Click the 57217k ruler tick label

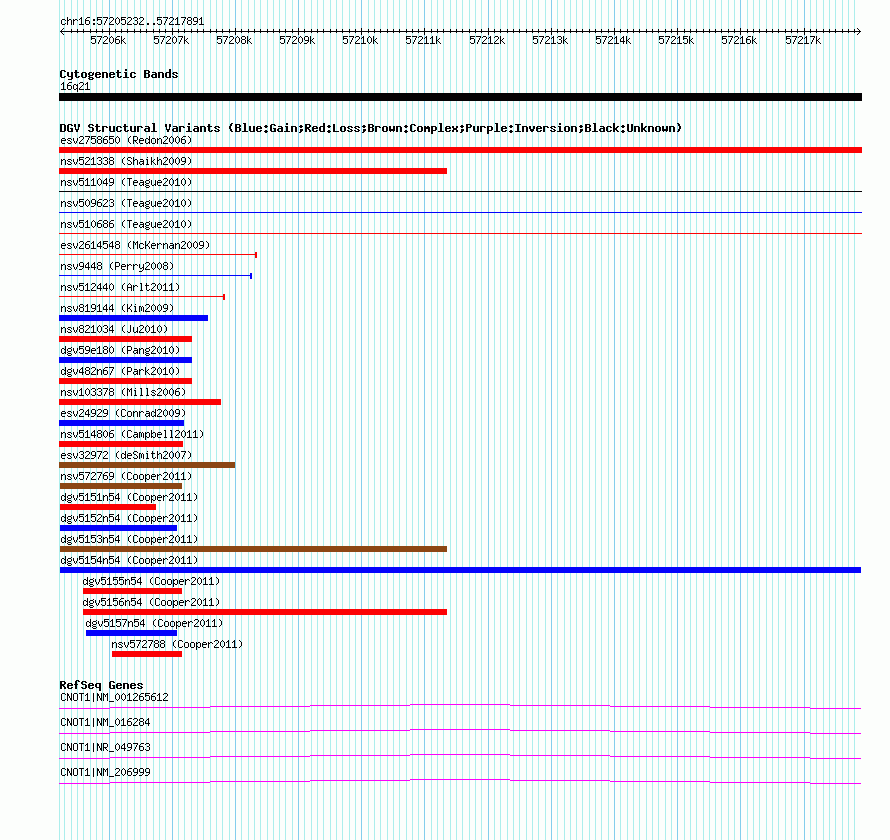[803, 40]
